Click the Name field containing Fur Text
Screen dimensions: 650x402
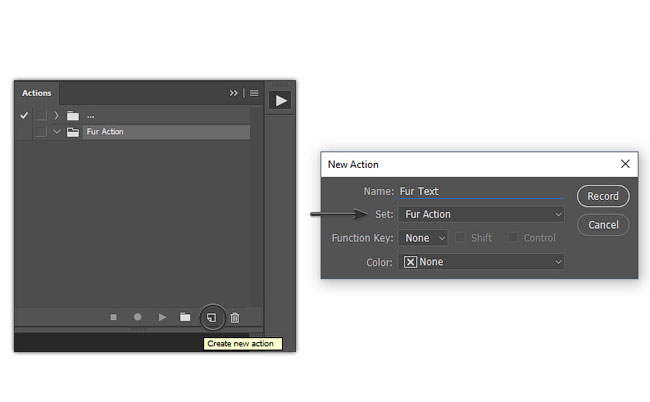click(481, 191)
